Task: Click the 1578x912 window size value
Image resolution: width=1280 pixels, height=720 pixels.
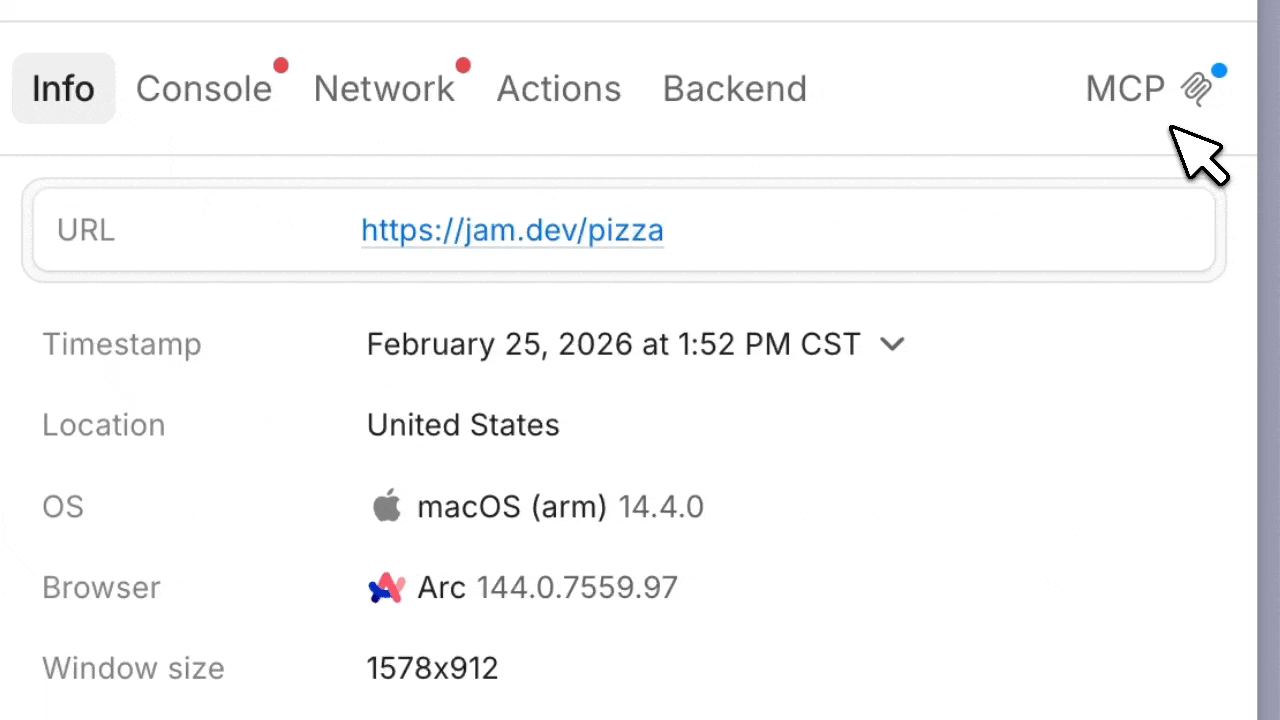Action: pyautogui.click(x=432, y=668)
